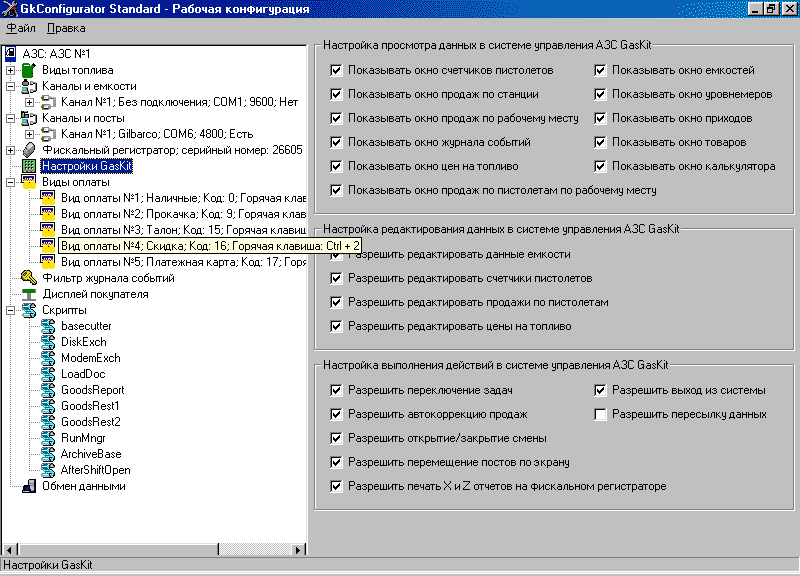This screenshot has height=576, width=800.
Task: Uncheck Разрешить перемещение постов по экрану
Action: coord(336,462)
